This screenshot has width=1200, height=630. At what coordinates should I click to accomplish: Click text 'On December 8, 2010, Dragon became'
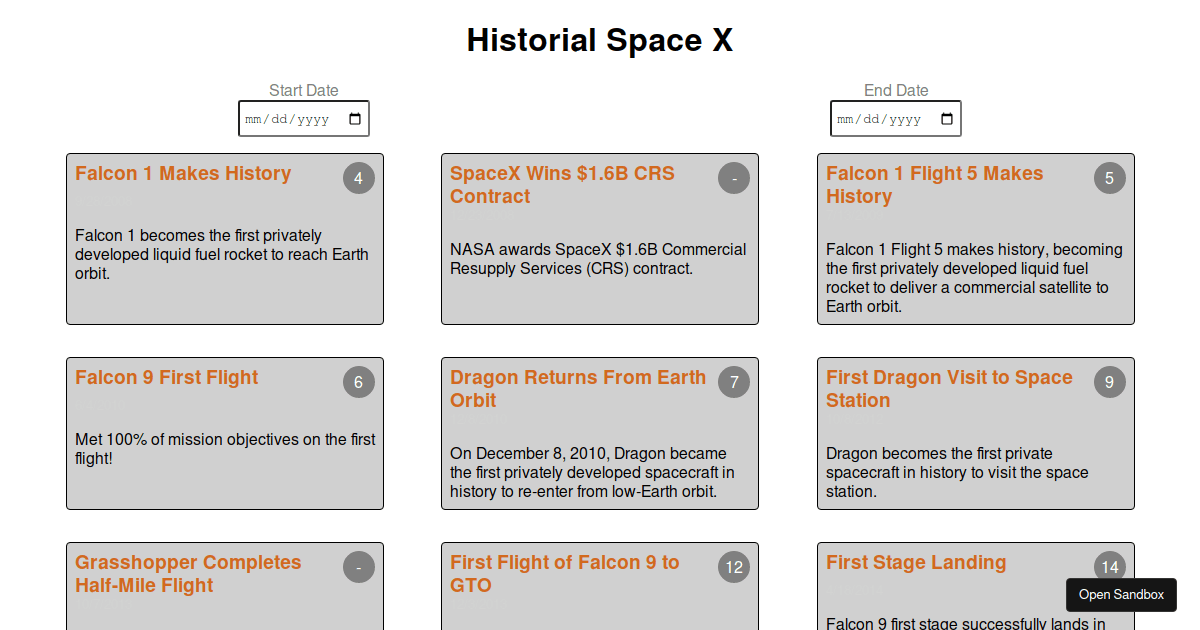pyautogui.click(x=588, y=453)
